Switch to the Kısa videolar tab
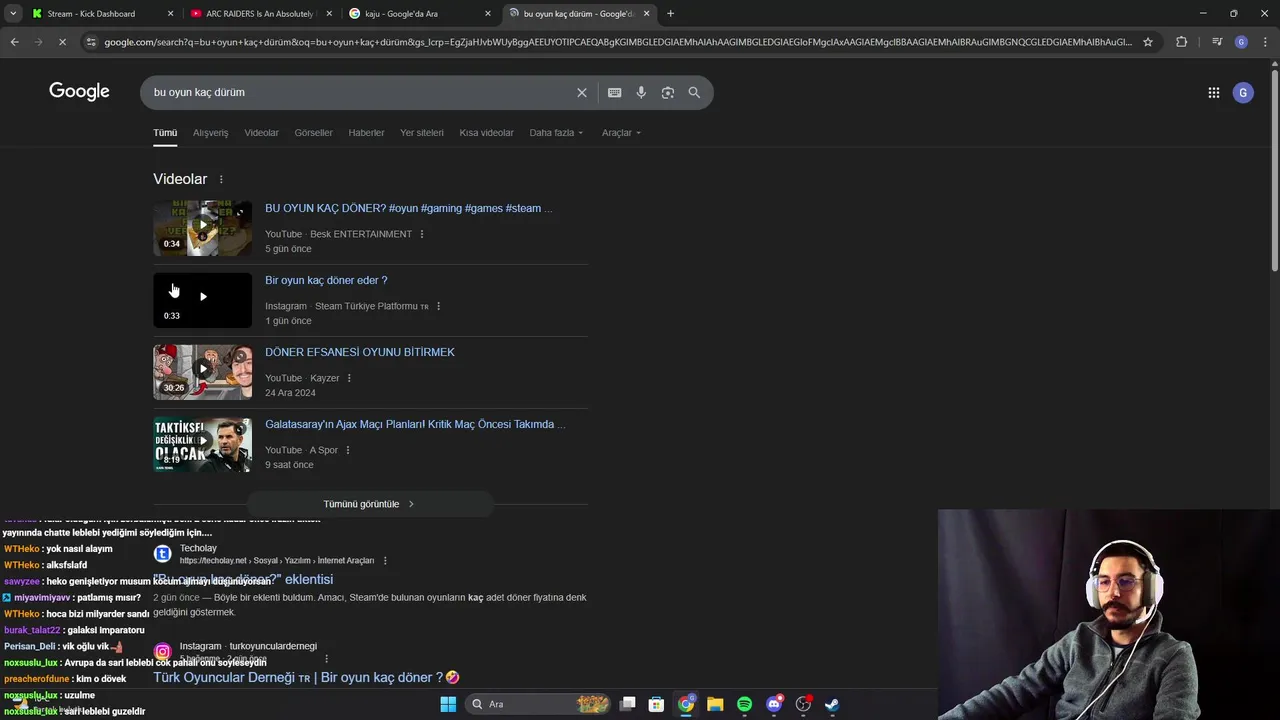The image size is (1280, 720). click(x=486, y=133)
